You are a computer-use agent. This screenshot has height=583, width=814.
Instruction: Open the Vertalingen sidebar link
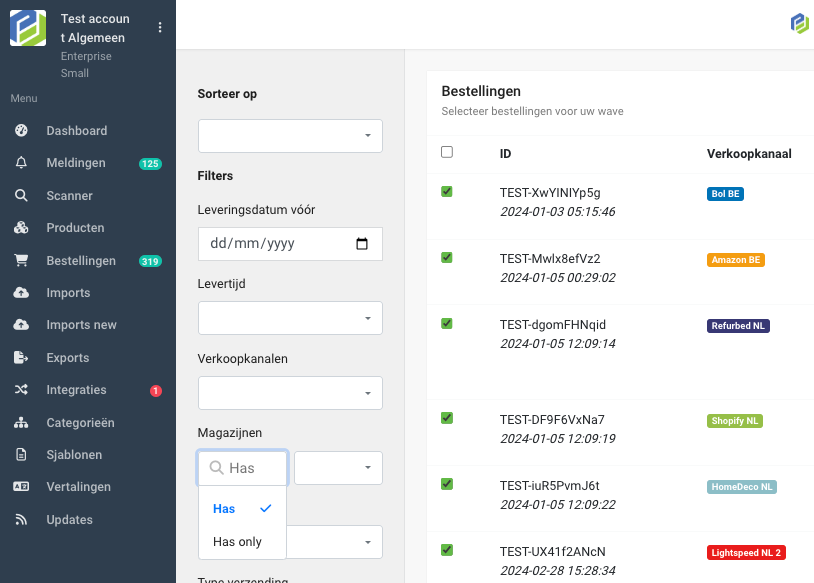click(78, 487)
